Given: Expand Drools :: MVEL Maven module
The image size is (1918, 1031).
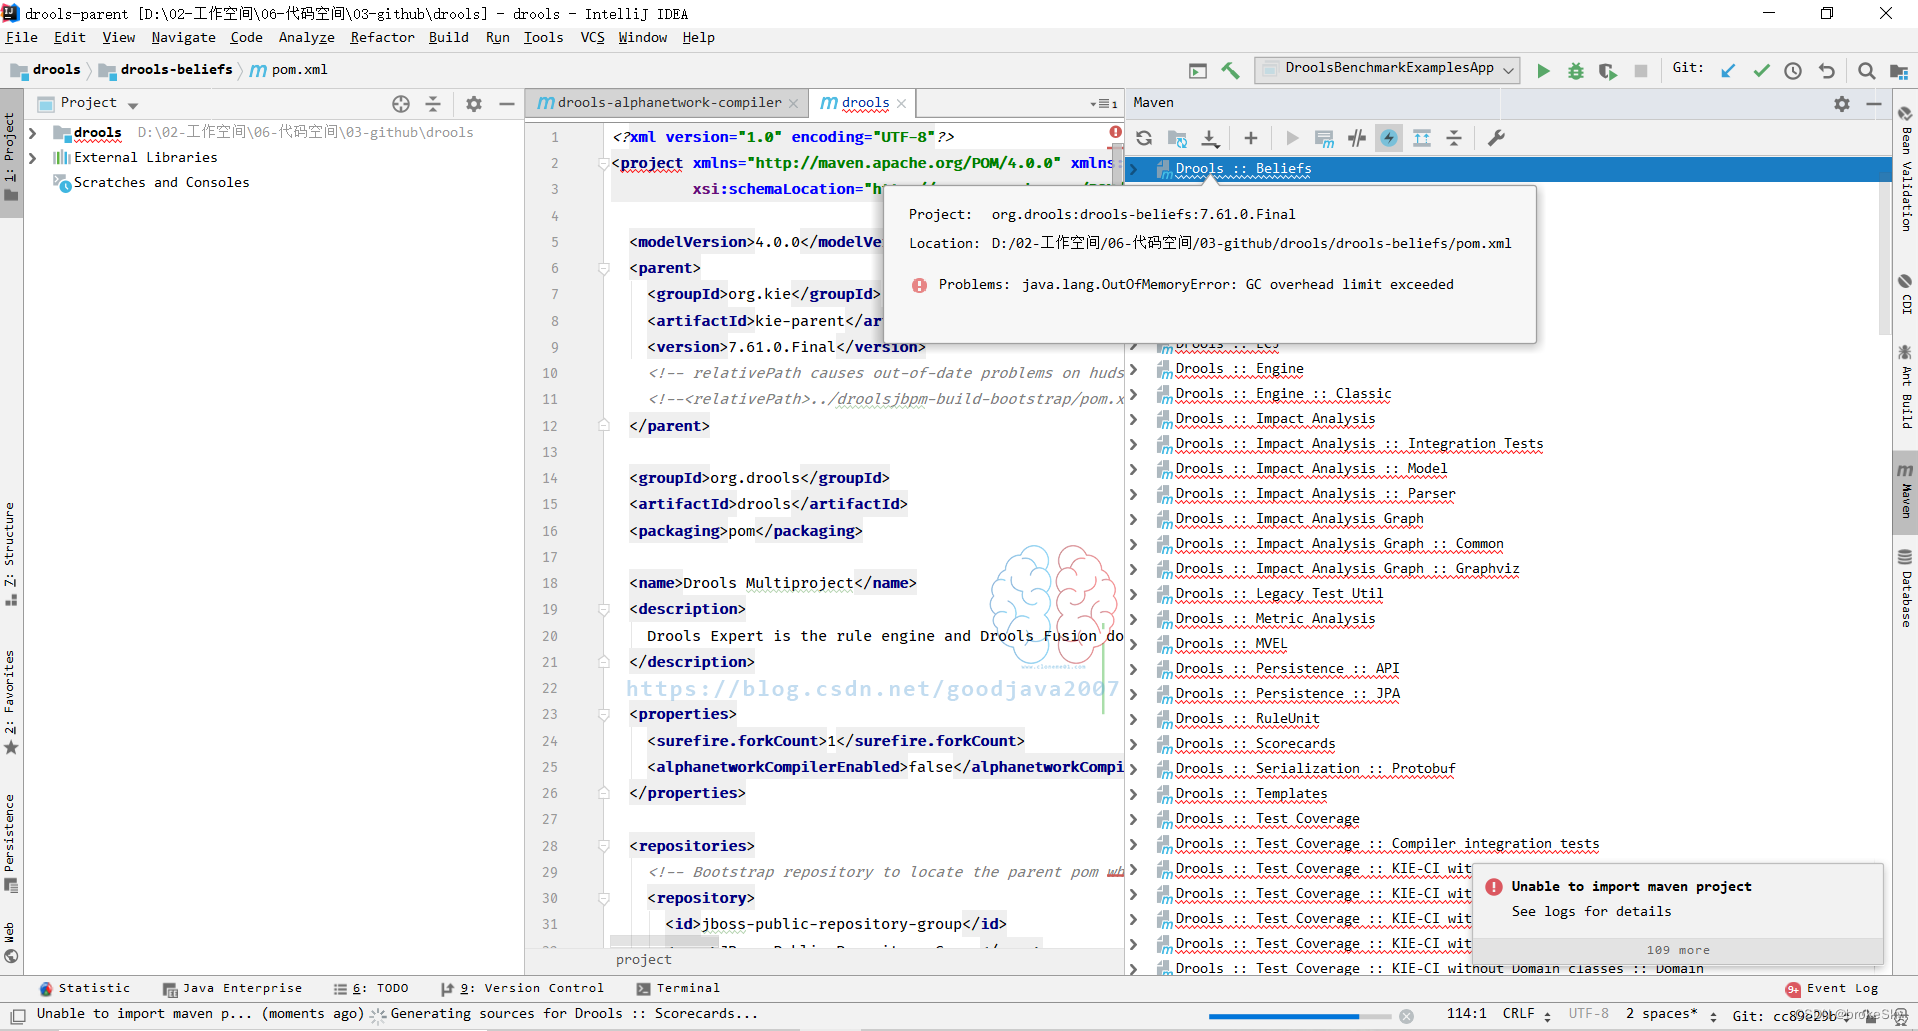Looking at the screenshot, I should [1134, 644].
